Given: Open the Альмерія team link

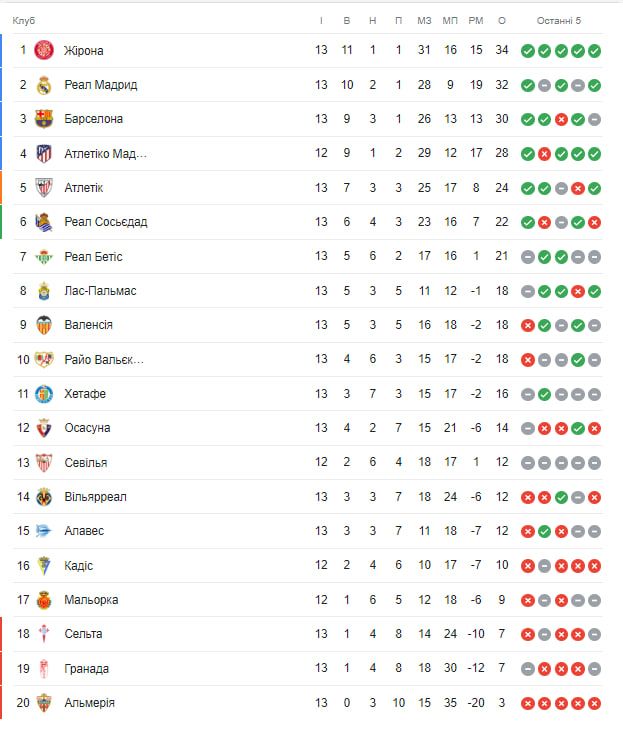Looking at the screenshot, I should point(89,703).
